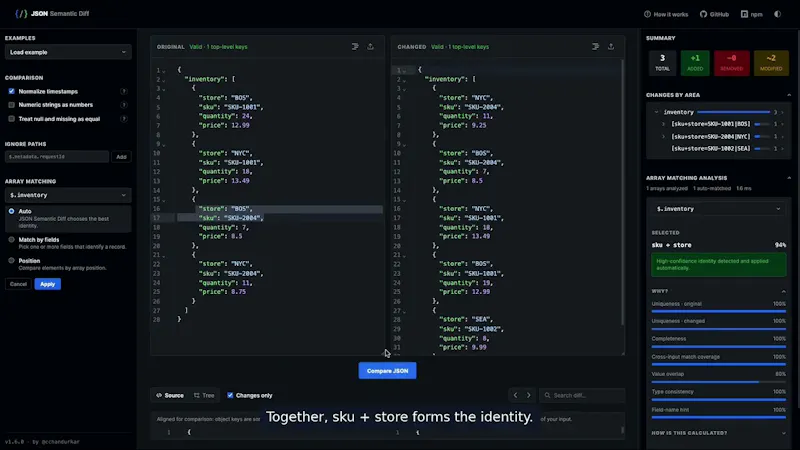
Task: Filter by the Removed summary card
Action: coord(732,63)
